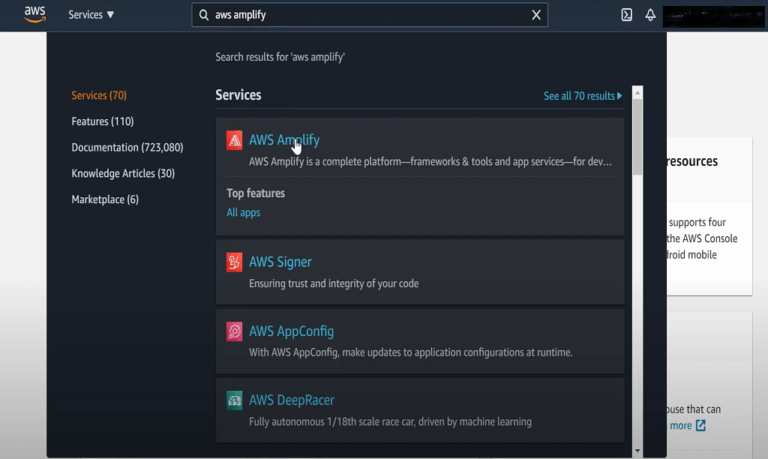Open the CloudShell terminal icon
The height and width of the screenshot is (459, 768).
pos(626,15)
